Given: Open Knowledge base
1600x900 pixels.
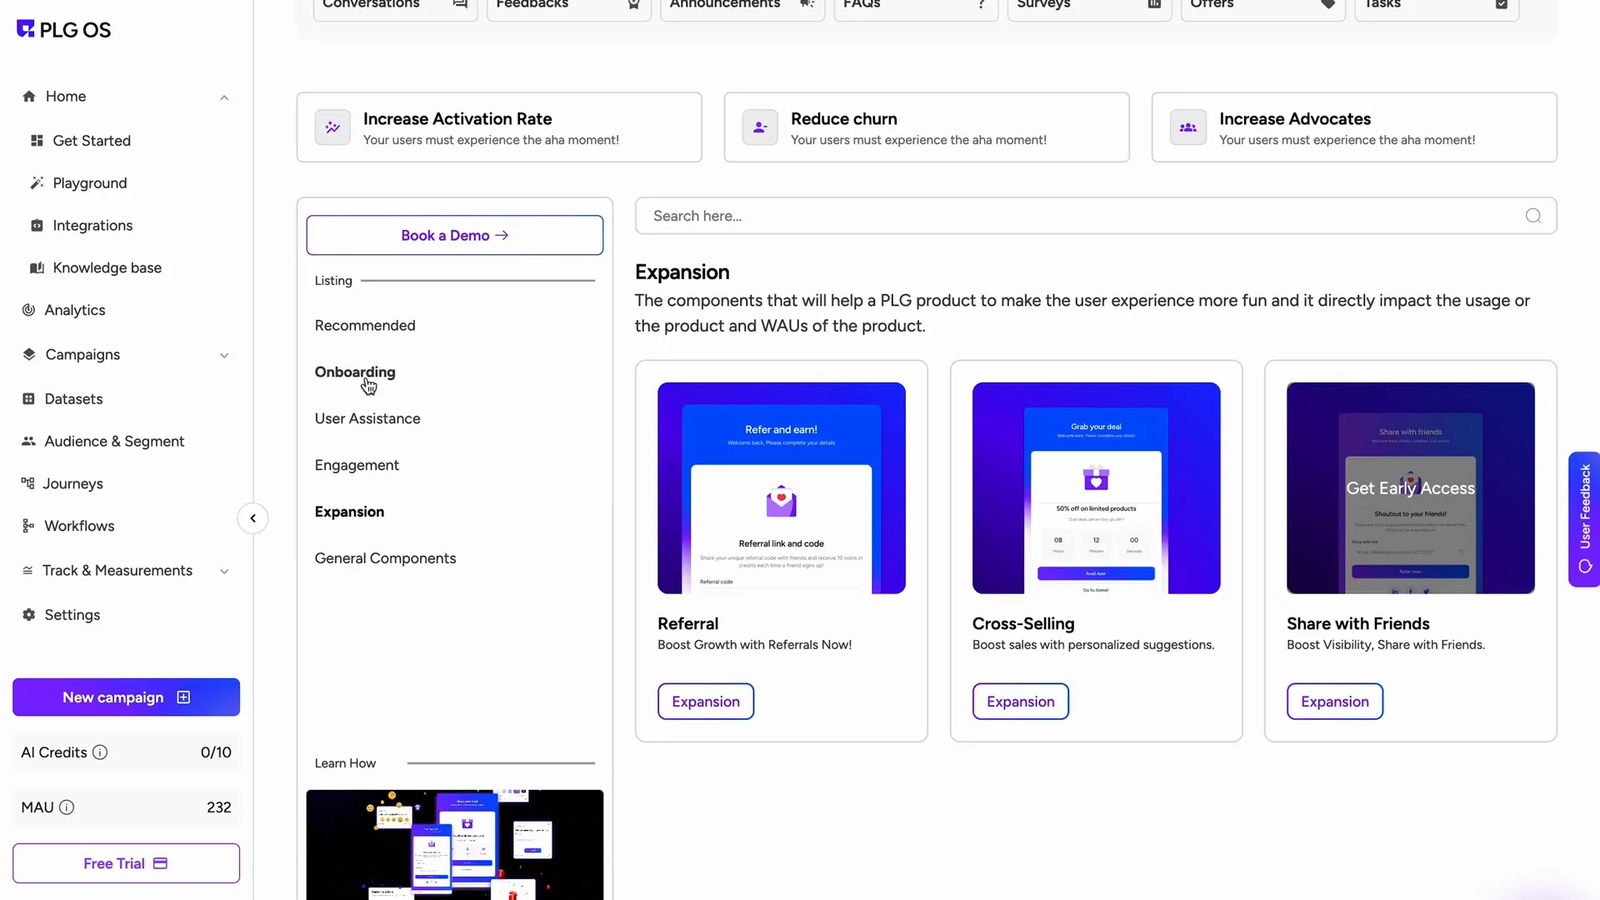Looking at the screenshot, I should (x=107, y=268).
